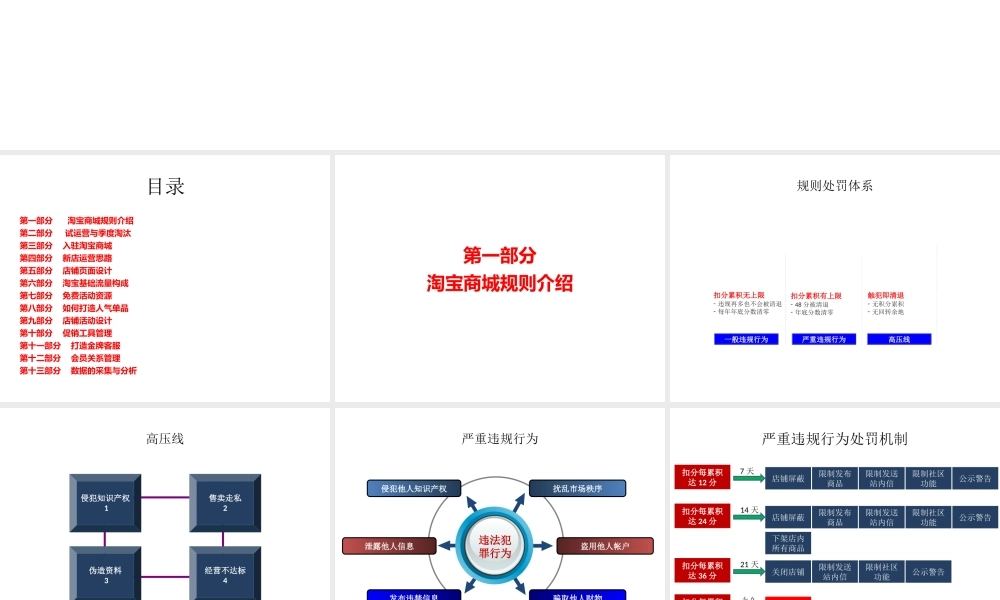Click the red 盗用他人帐户 label
This screenshot has height=600, width=1000.
(605, 546)
